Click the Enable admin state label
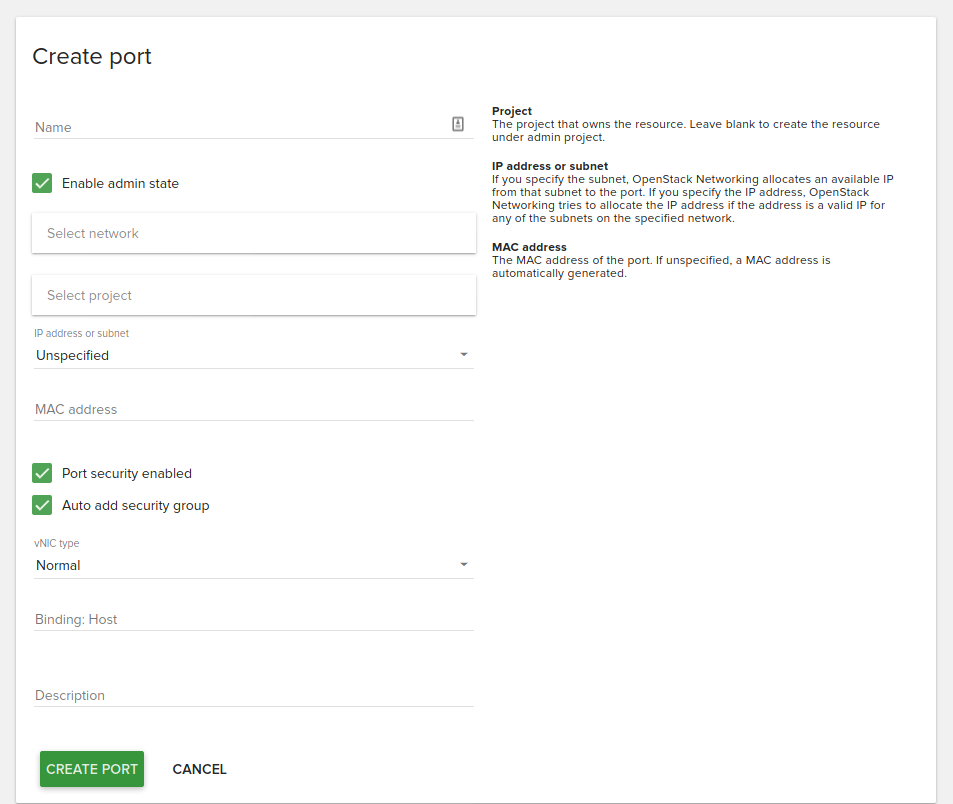953x804 pixels. [120, 184]
